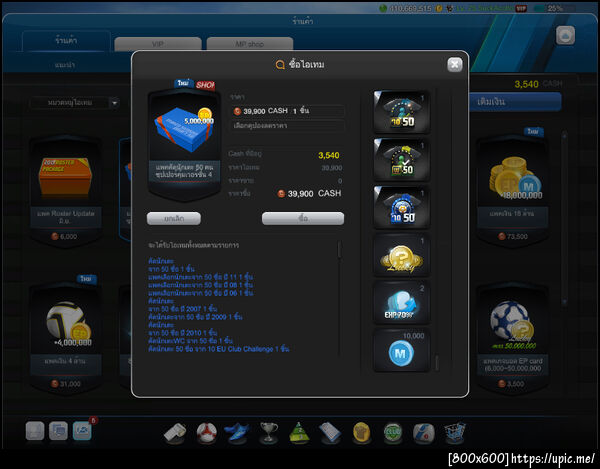600x469 pixels.
Task: Select the gold Lucky question coin reward
Action: (401, 255)
